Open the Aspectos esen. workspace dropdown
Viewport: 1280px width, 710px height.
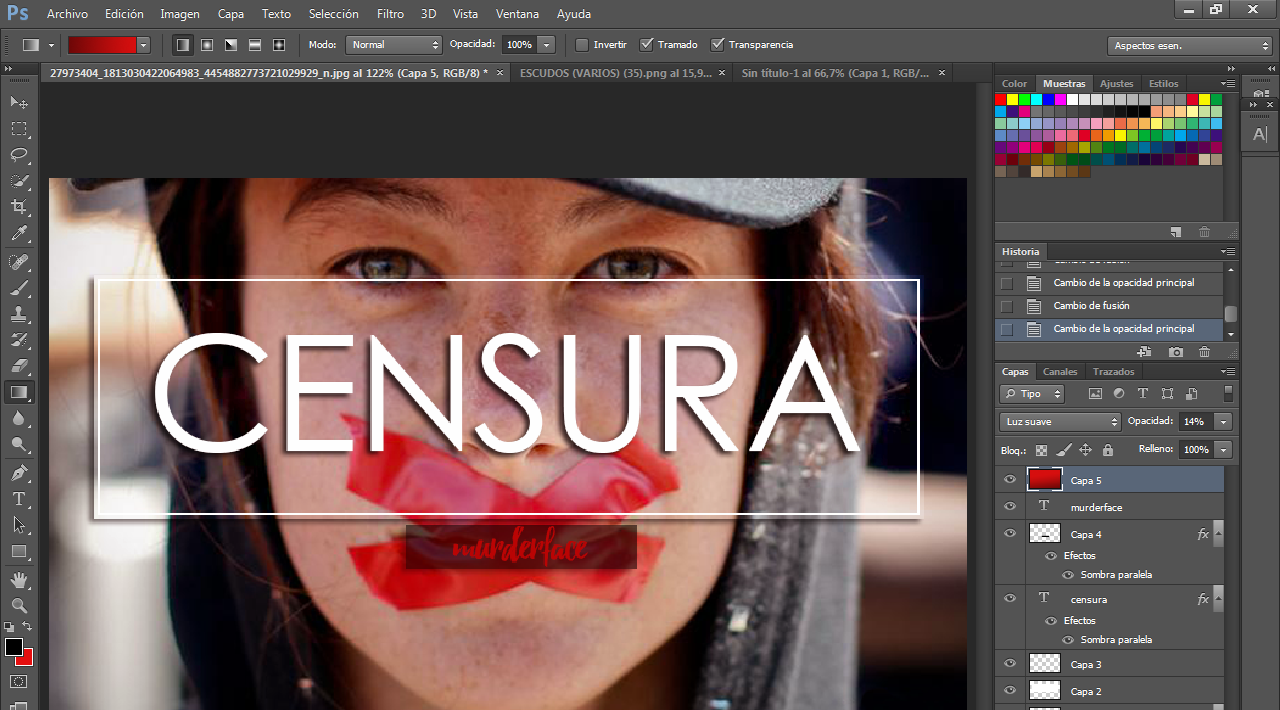click(1189, 46)
